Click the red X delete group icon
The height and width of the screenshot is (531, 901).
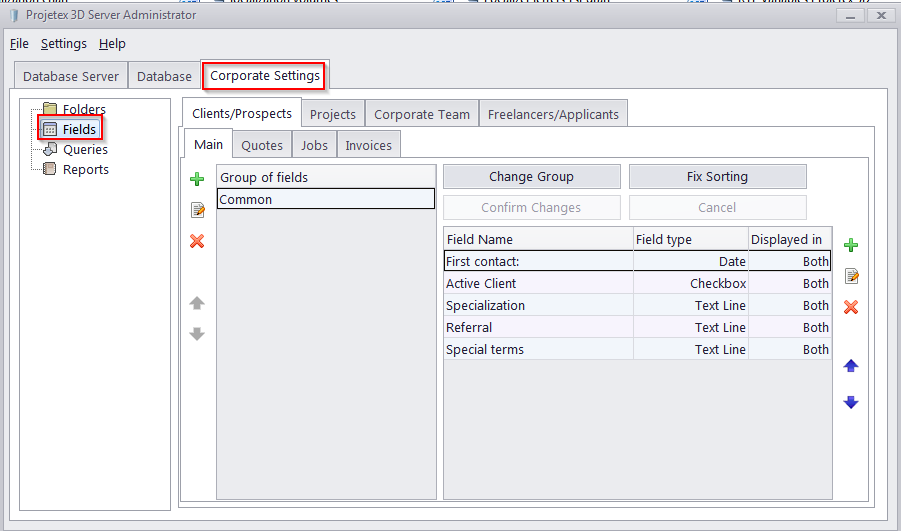[x=197, y=241]
